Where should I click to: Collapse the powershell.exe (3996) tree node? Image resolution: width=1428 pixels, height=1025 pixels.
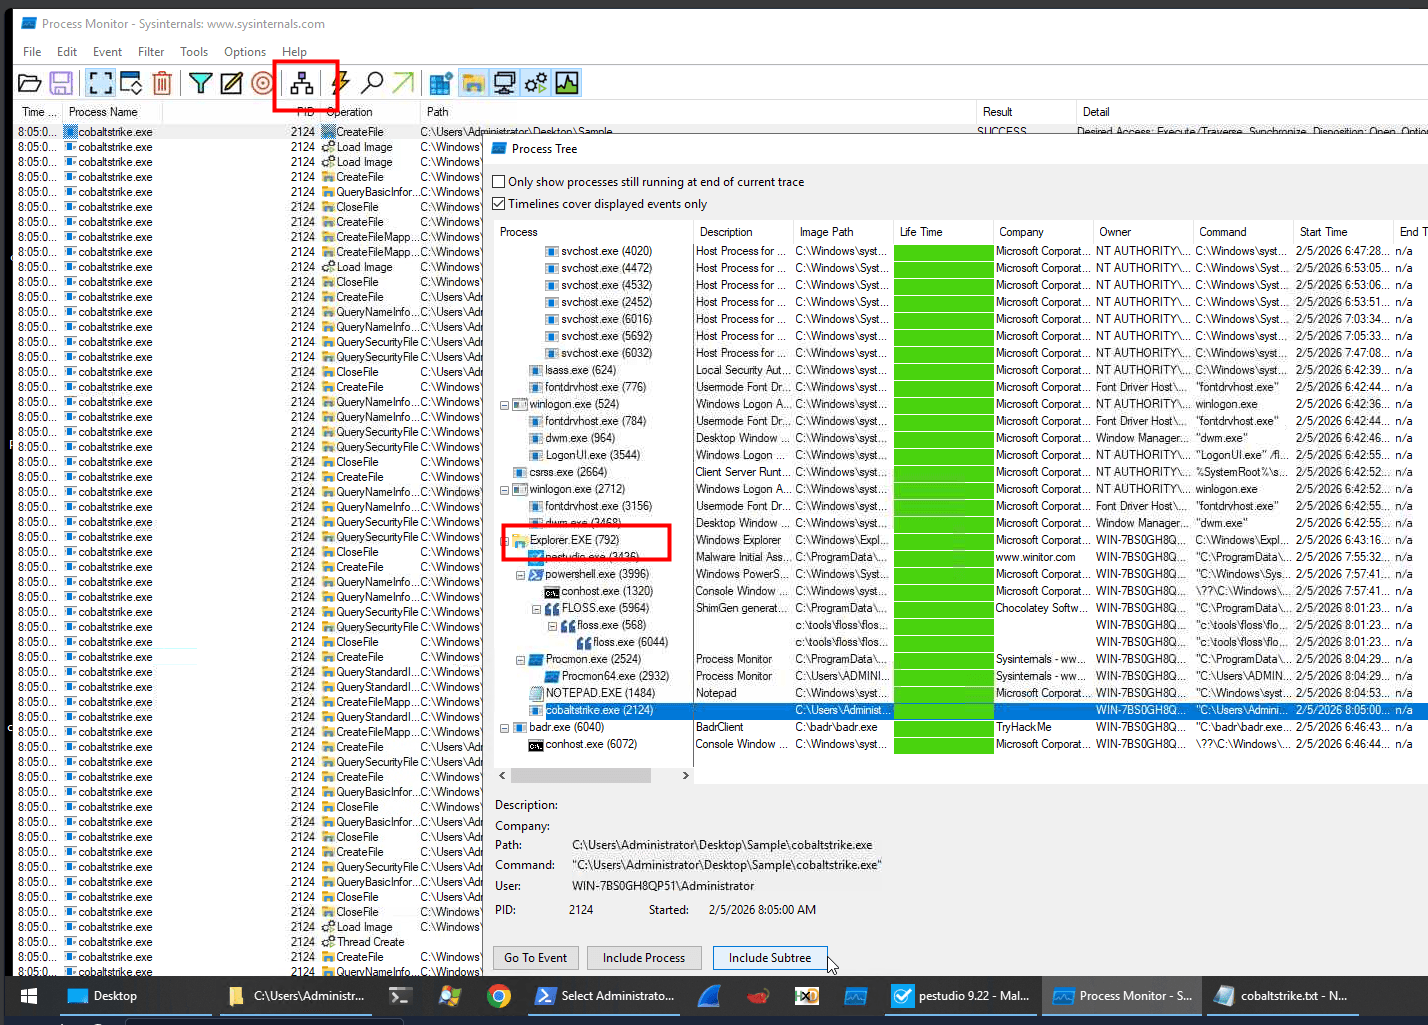click(520, 575)
